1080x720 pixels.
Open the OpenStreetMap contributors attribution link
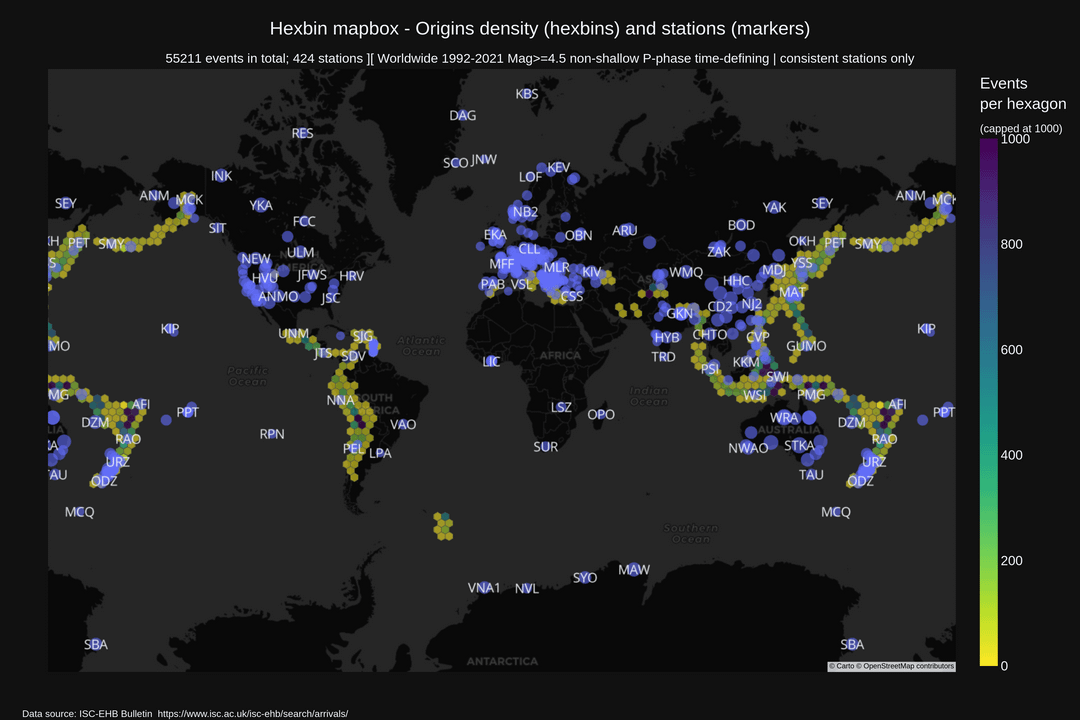click(908, 666)
